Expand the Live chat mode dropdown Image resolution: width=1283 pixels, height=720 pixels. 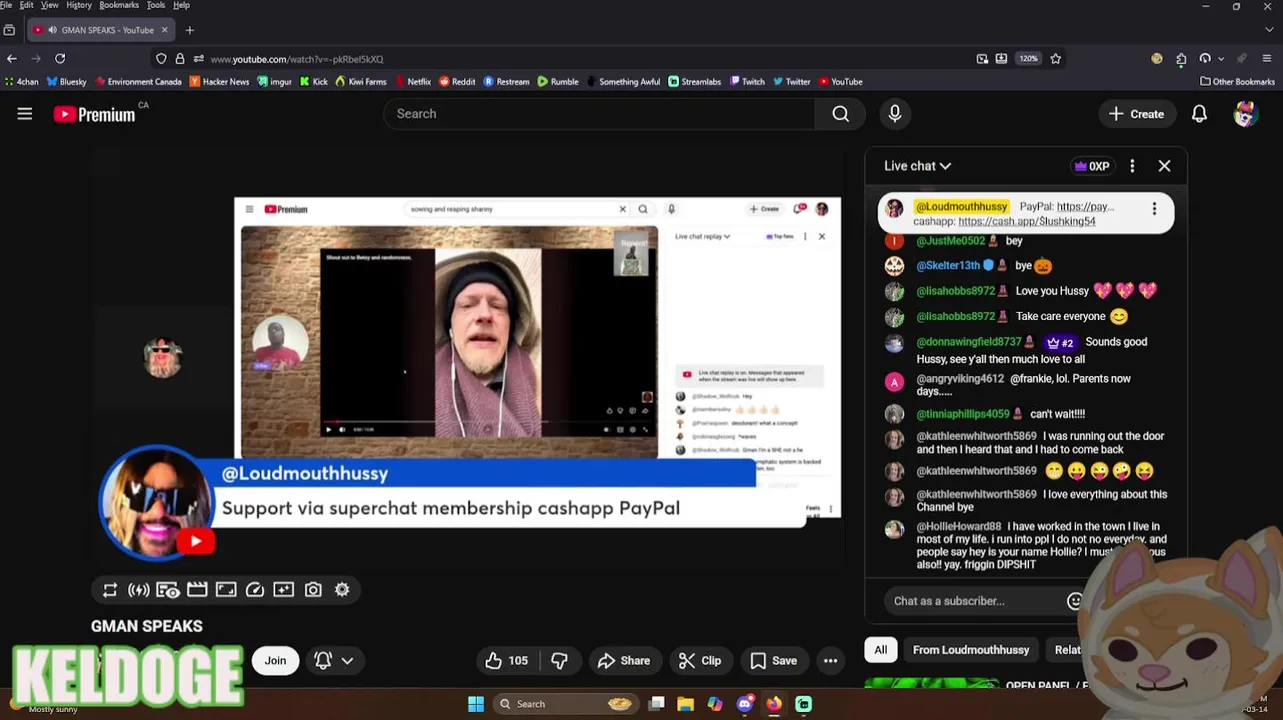pos(917,166)
